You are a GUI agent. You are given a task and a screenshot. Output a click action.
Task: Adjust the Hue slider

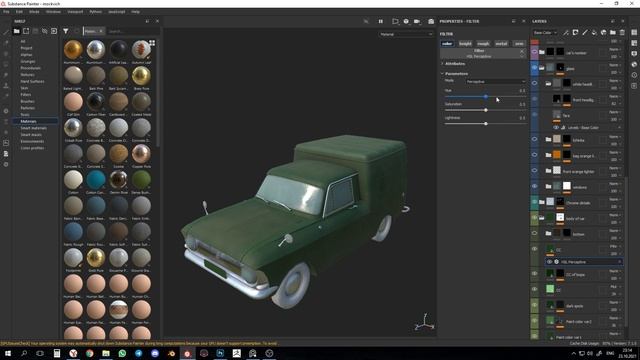pos(485,96)
